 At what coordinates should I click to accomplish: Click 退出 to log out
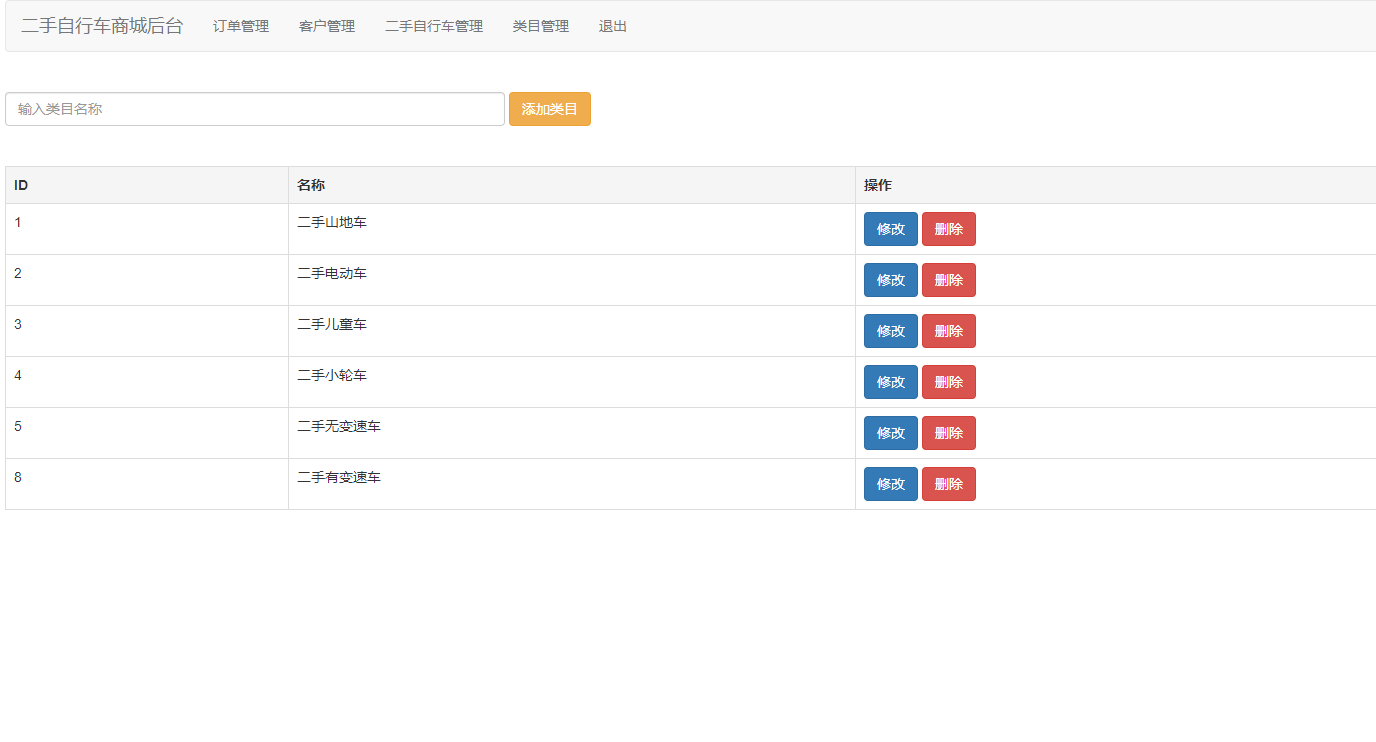[x=612, y=26]
